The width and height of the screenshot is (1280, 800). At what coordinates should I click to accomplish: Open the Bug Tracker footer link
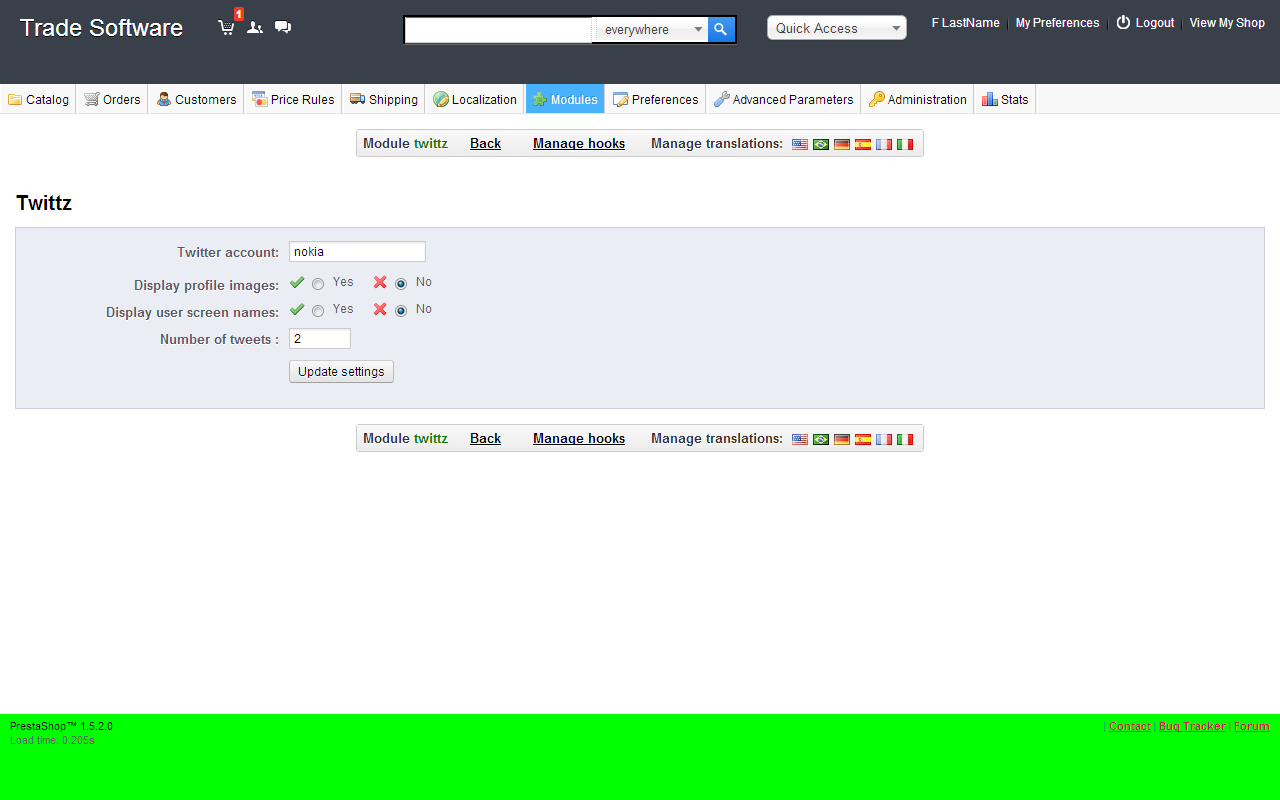(1192, 726)
